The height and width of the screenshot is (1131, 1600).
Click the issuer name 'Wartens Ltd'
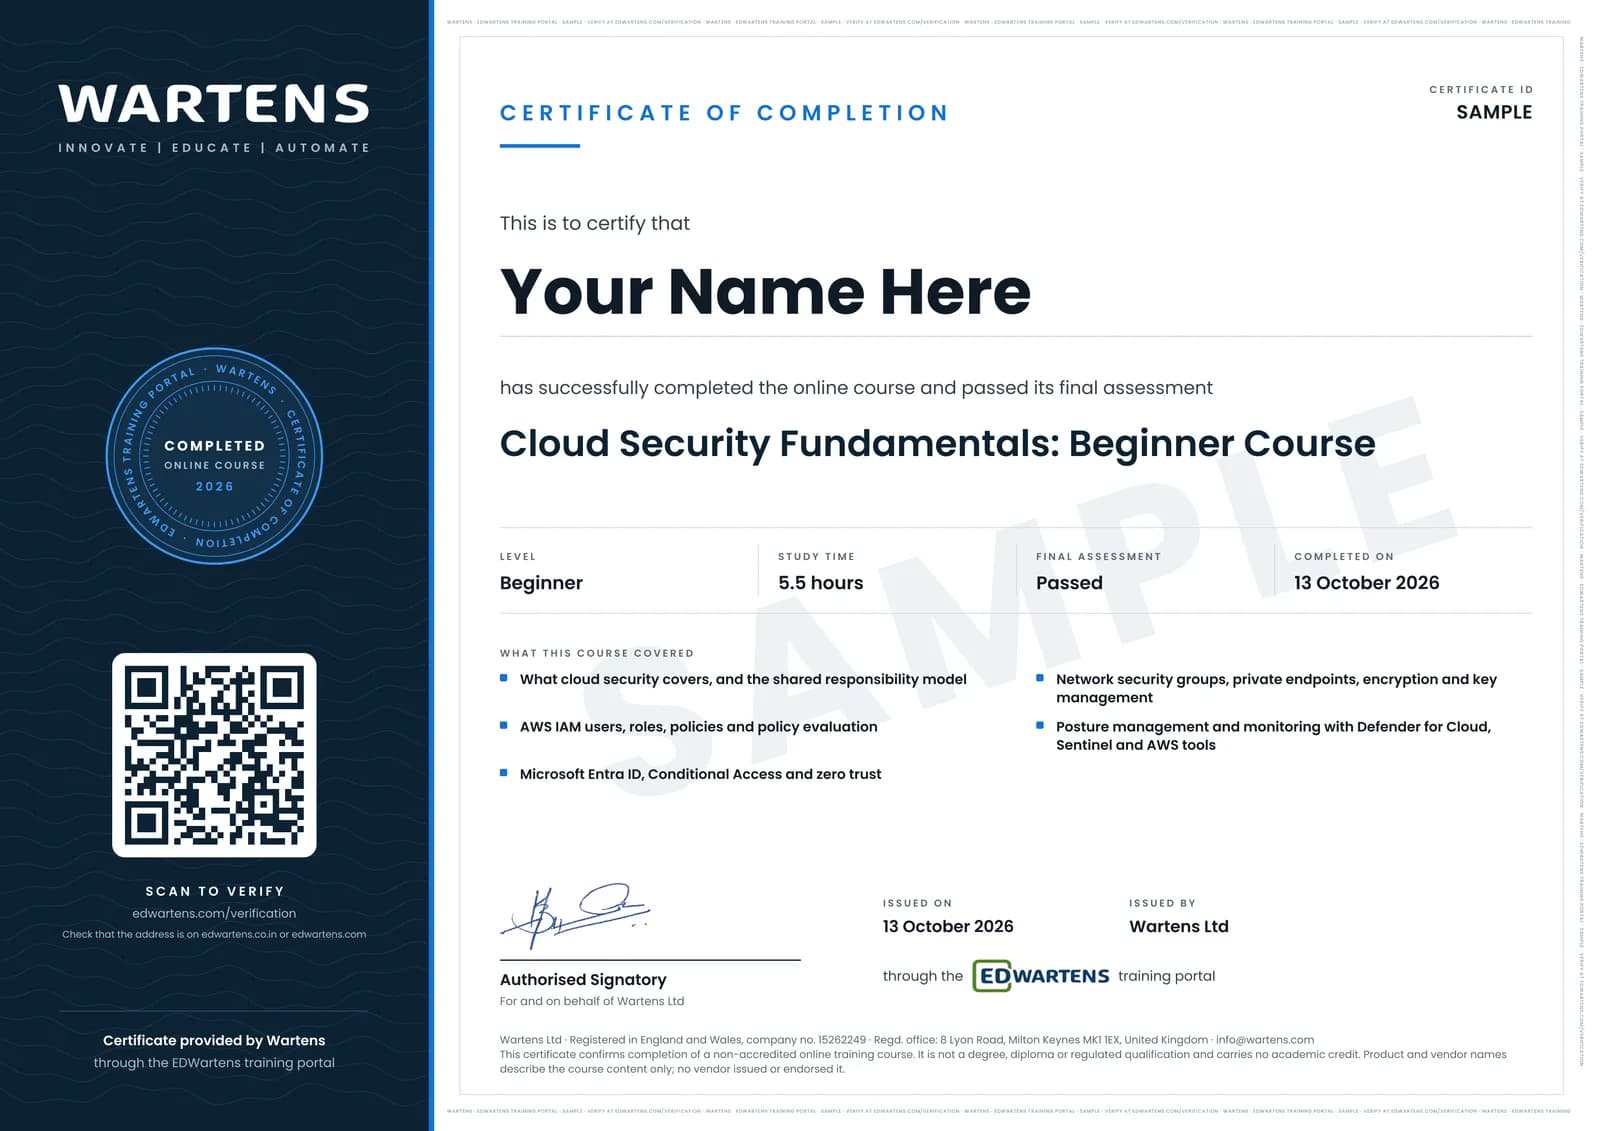point(1178,926)
